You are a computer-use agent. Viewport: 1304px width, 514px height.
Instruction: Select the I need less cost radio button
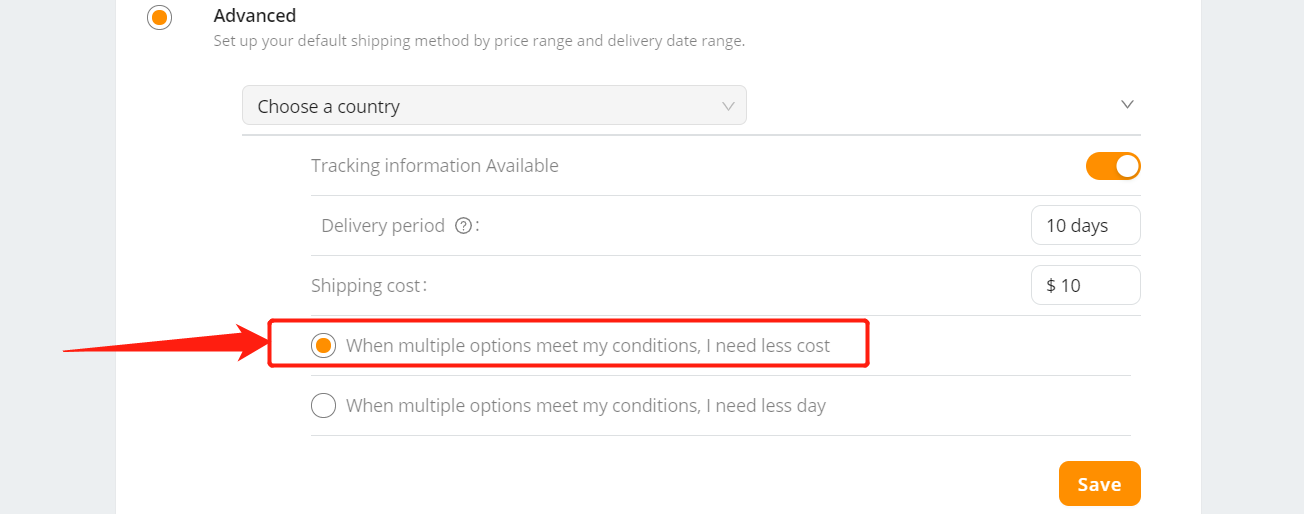click(x=323, y=346)
